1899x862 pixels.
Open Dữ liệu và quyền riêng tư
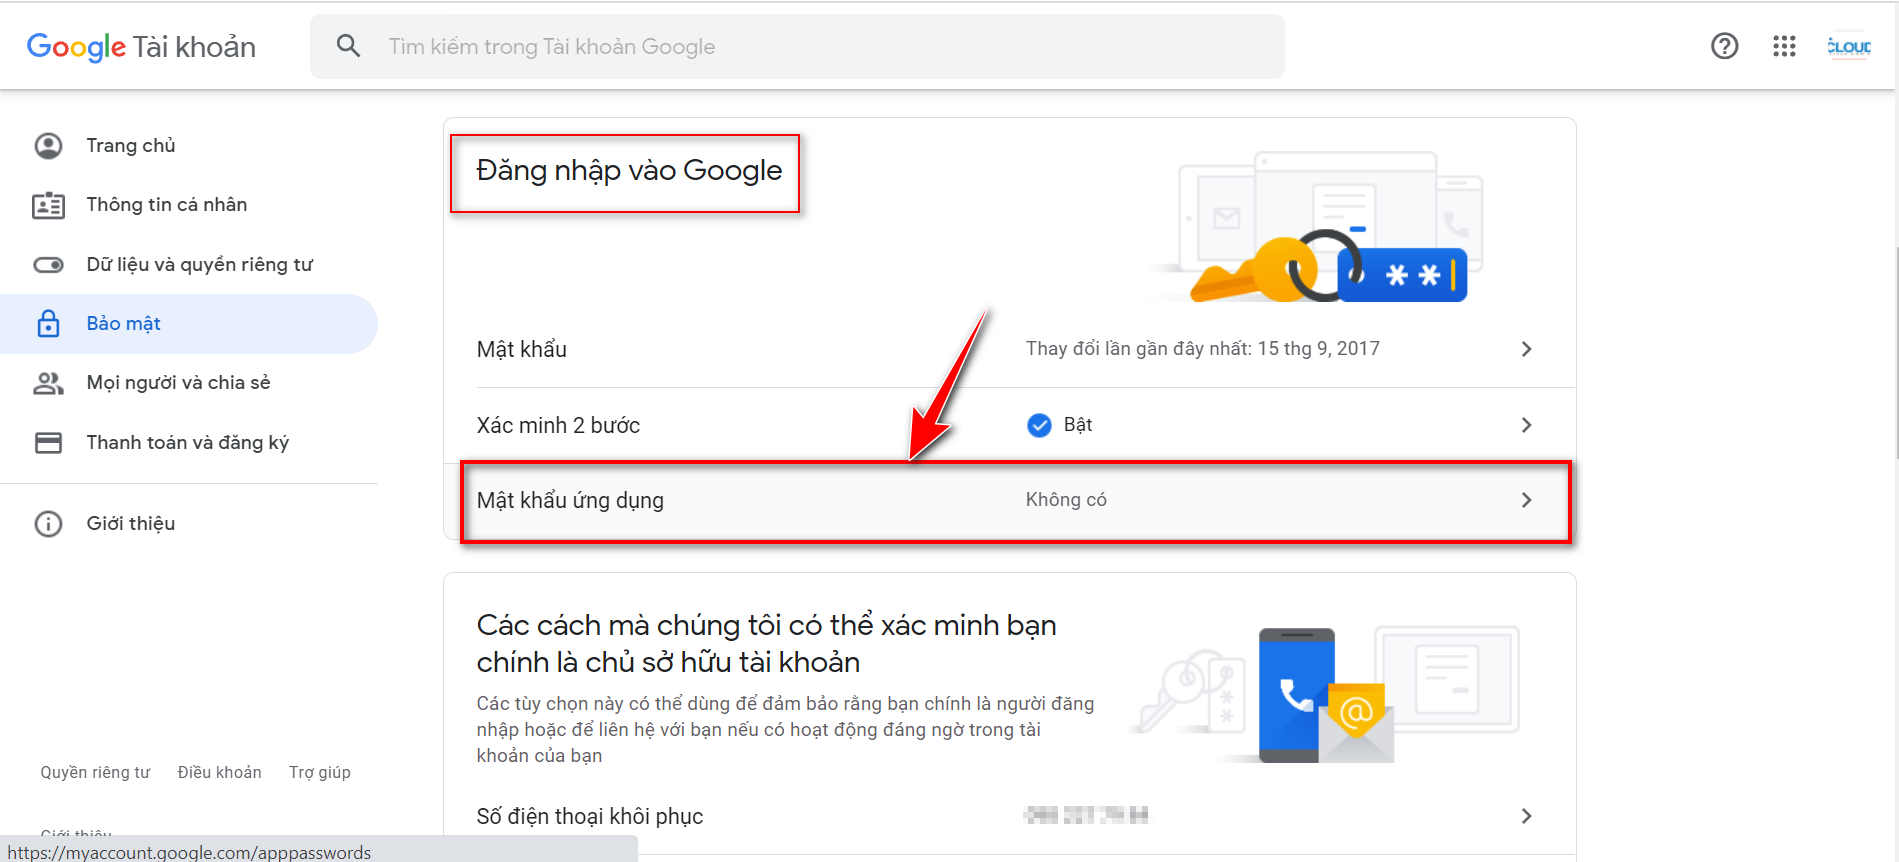(x=189, y=265)
